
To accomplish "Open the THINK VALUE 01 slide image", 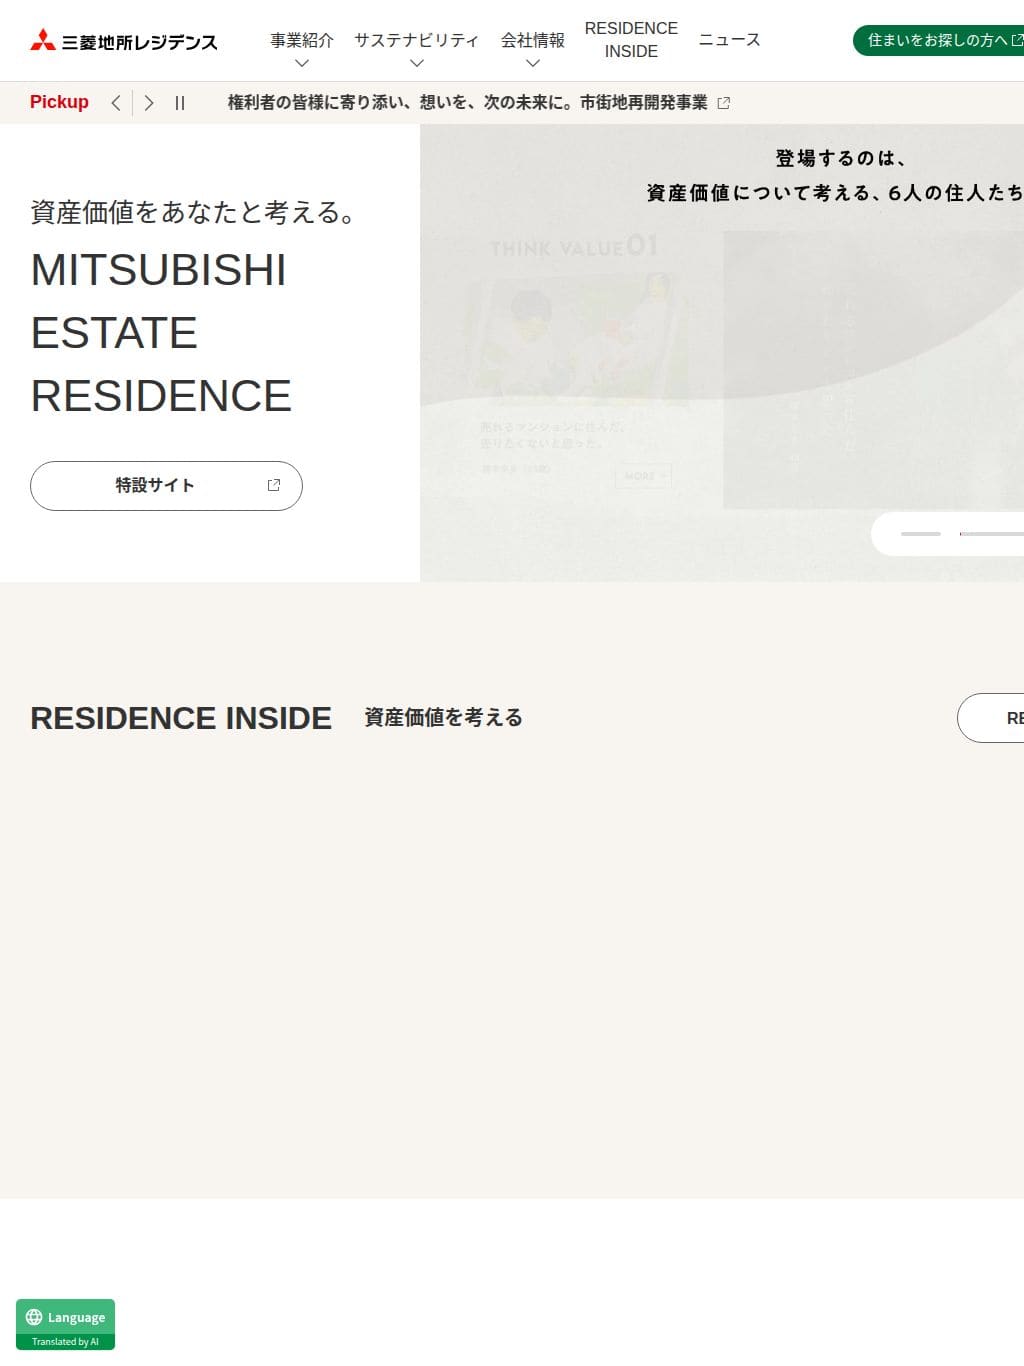I will tap(577, 338).
